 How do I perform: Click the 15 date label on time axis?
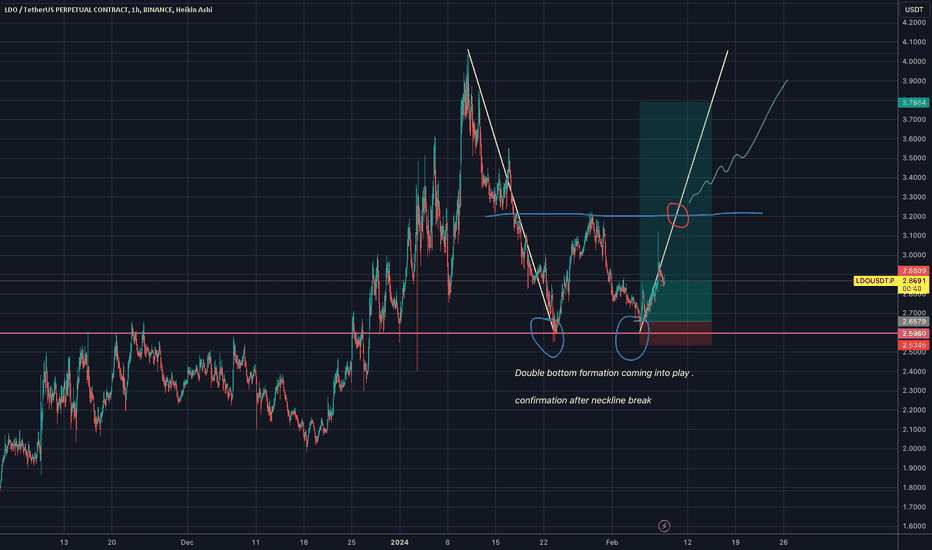(496, 542)
